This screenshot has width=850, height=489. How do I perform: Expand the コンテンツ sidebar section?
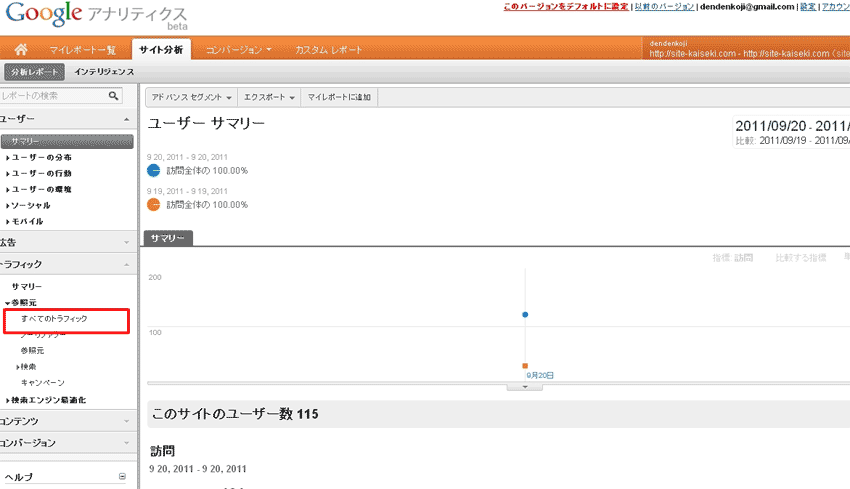(68, 421)
